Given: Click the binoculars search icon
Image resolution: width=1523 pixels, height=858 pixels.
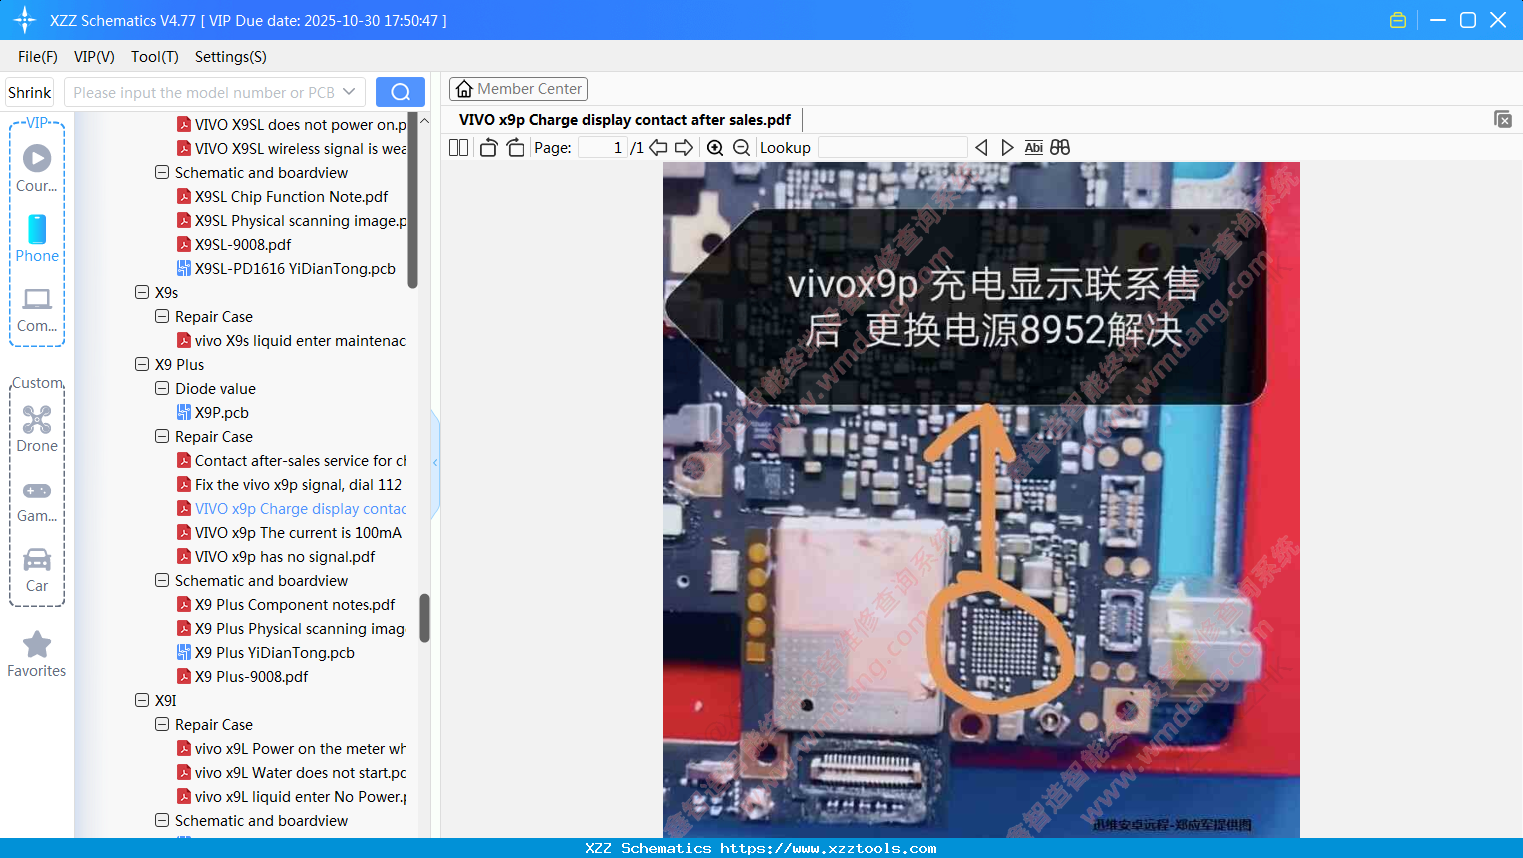Looking at the screenshot, I should [x=1060, y=147].
